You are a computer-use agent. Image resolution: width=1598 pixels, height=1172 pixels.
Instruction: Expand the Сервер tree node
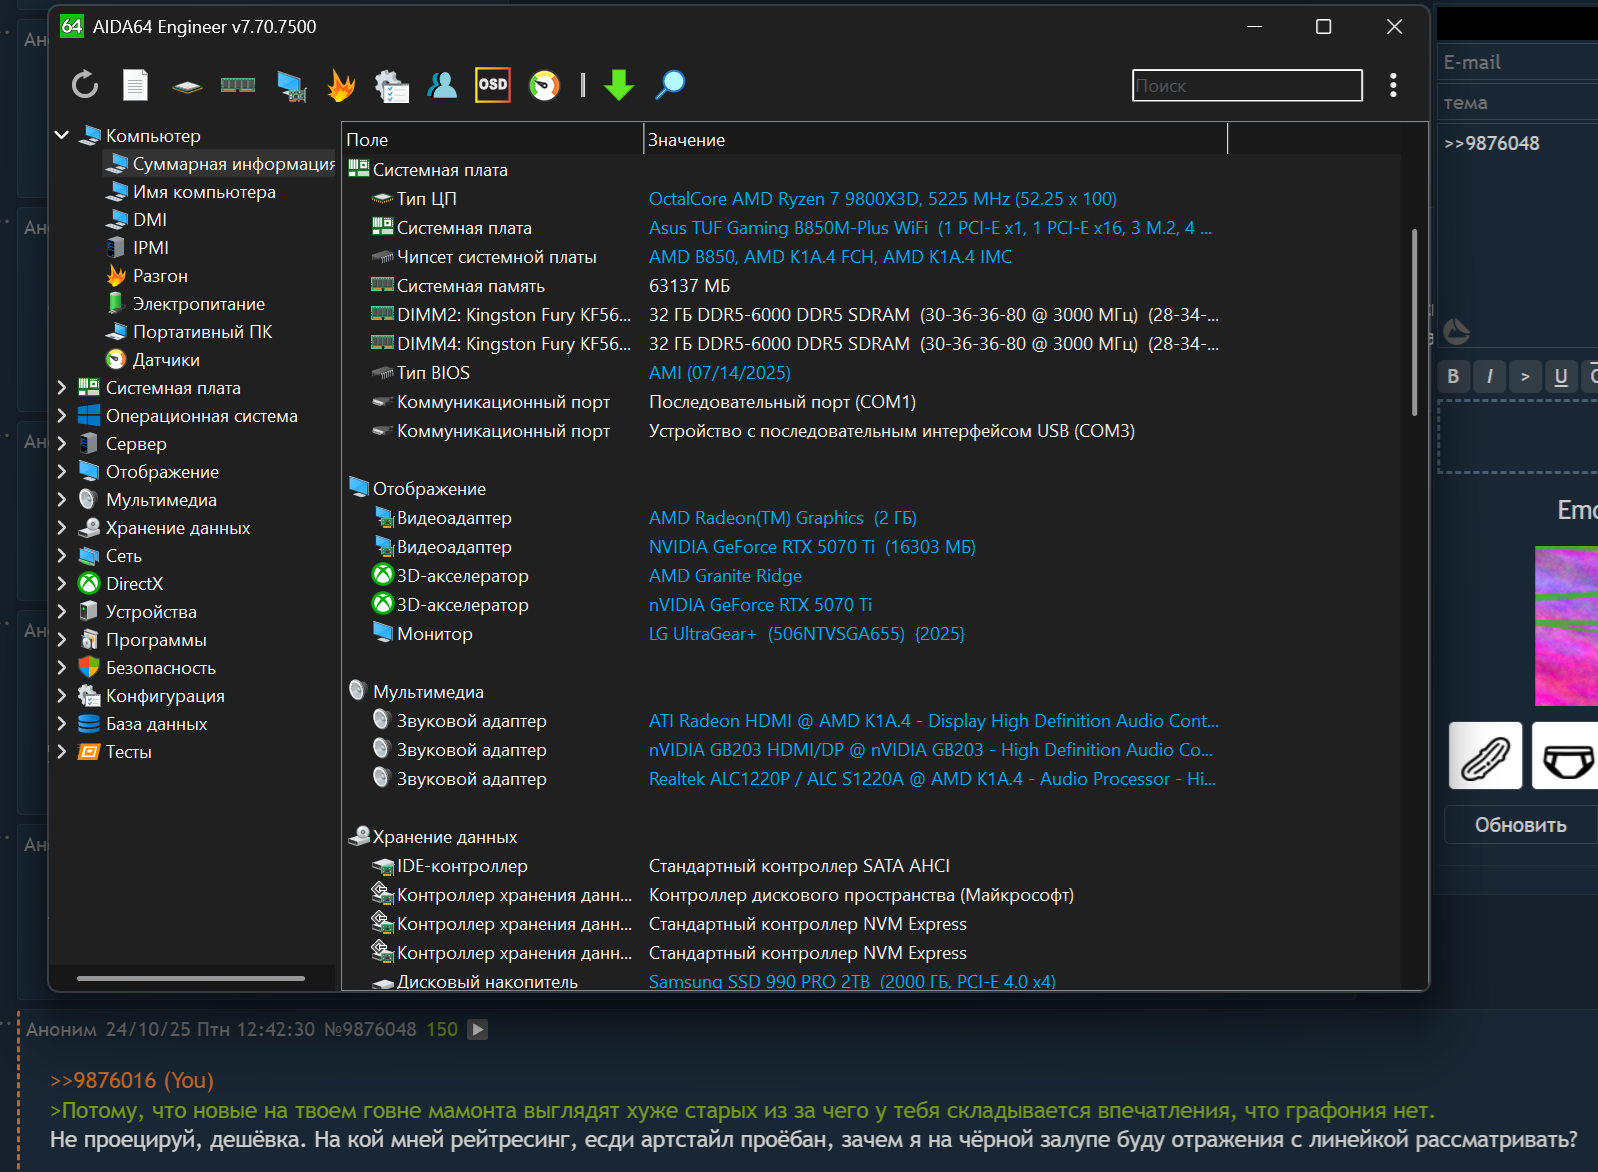pyautogui.click(x=62, y=443)
